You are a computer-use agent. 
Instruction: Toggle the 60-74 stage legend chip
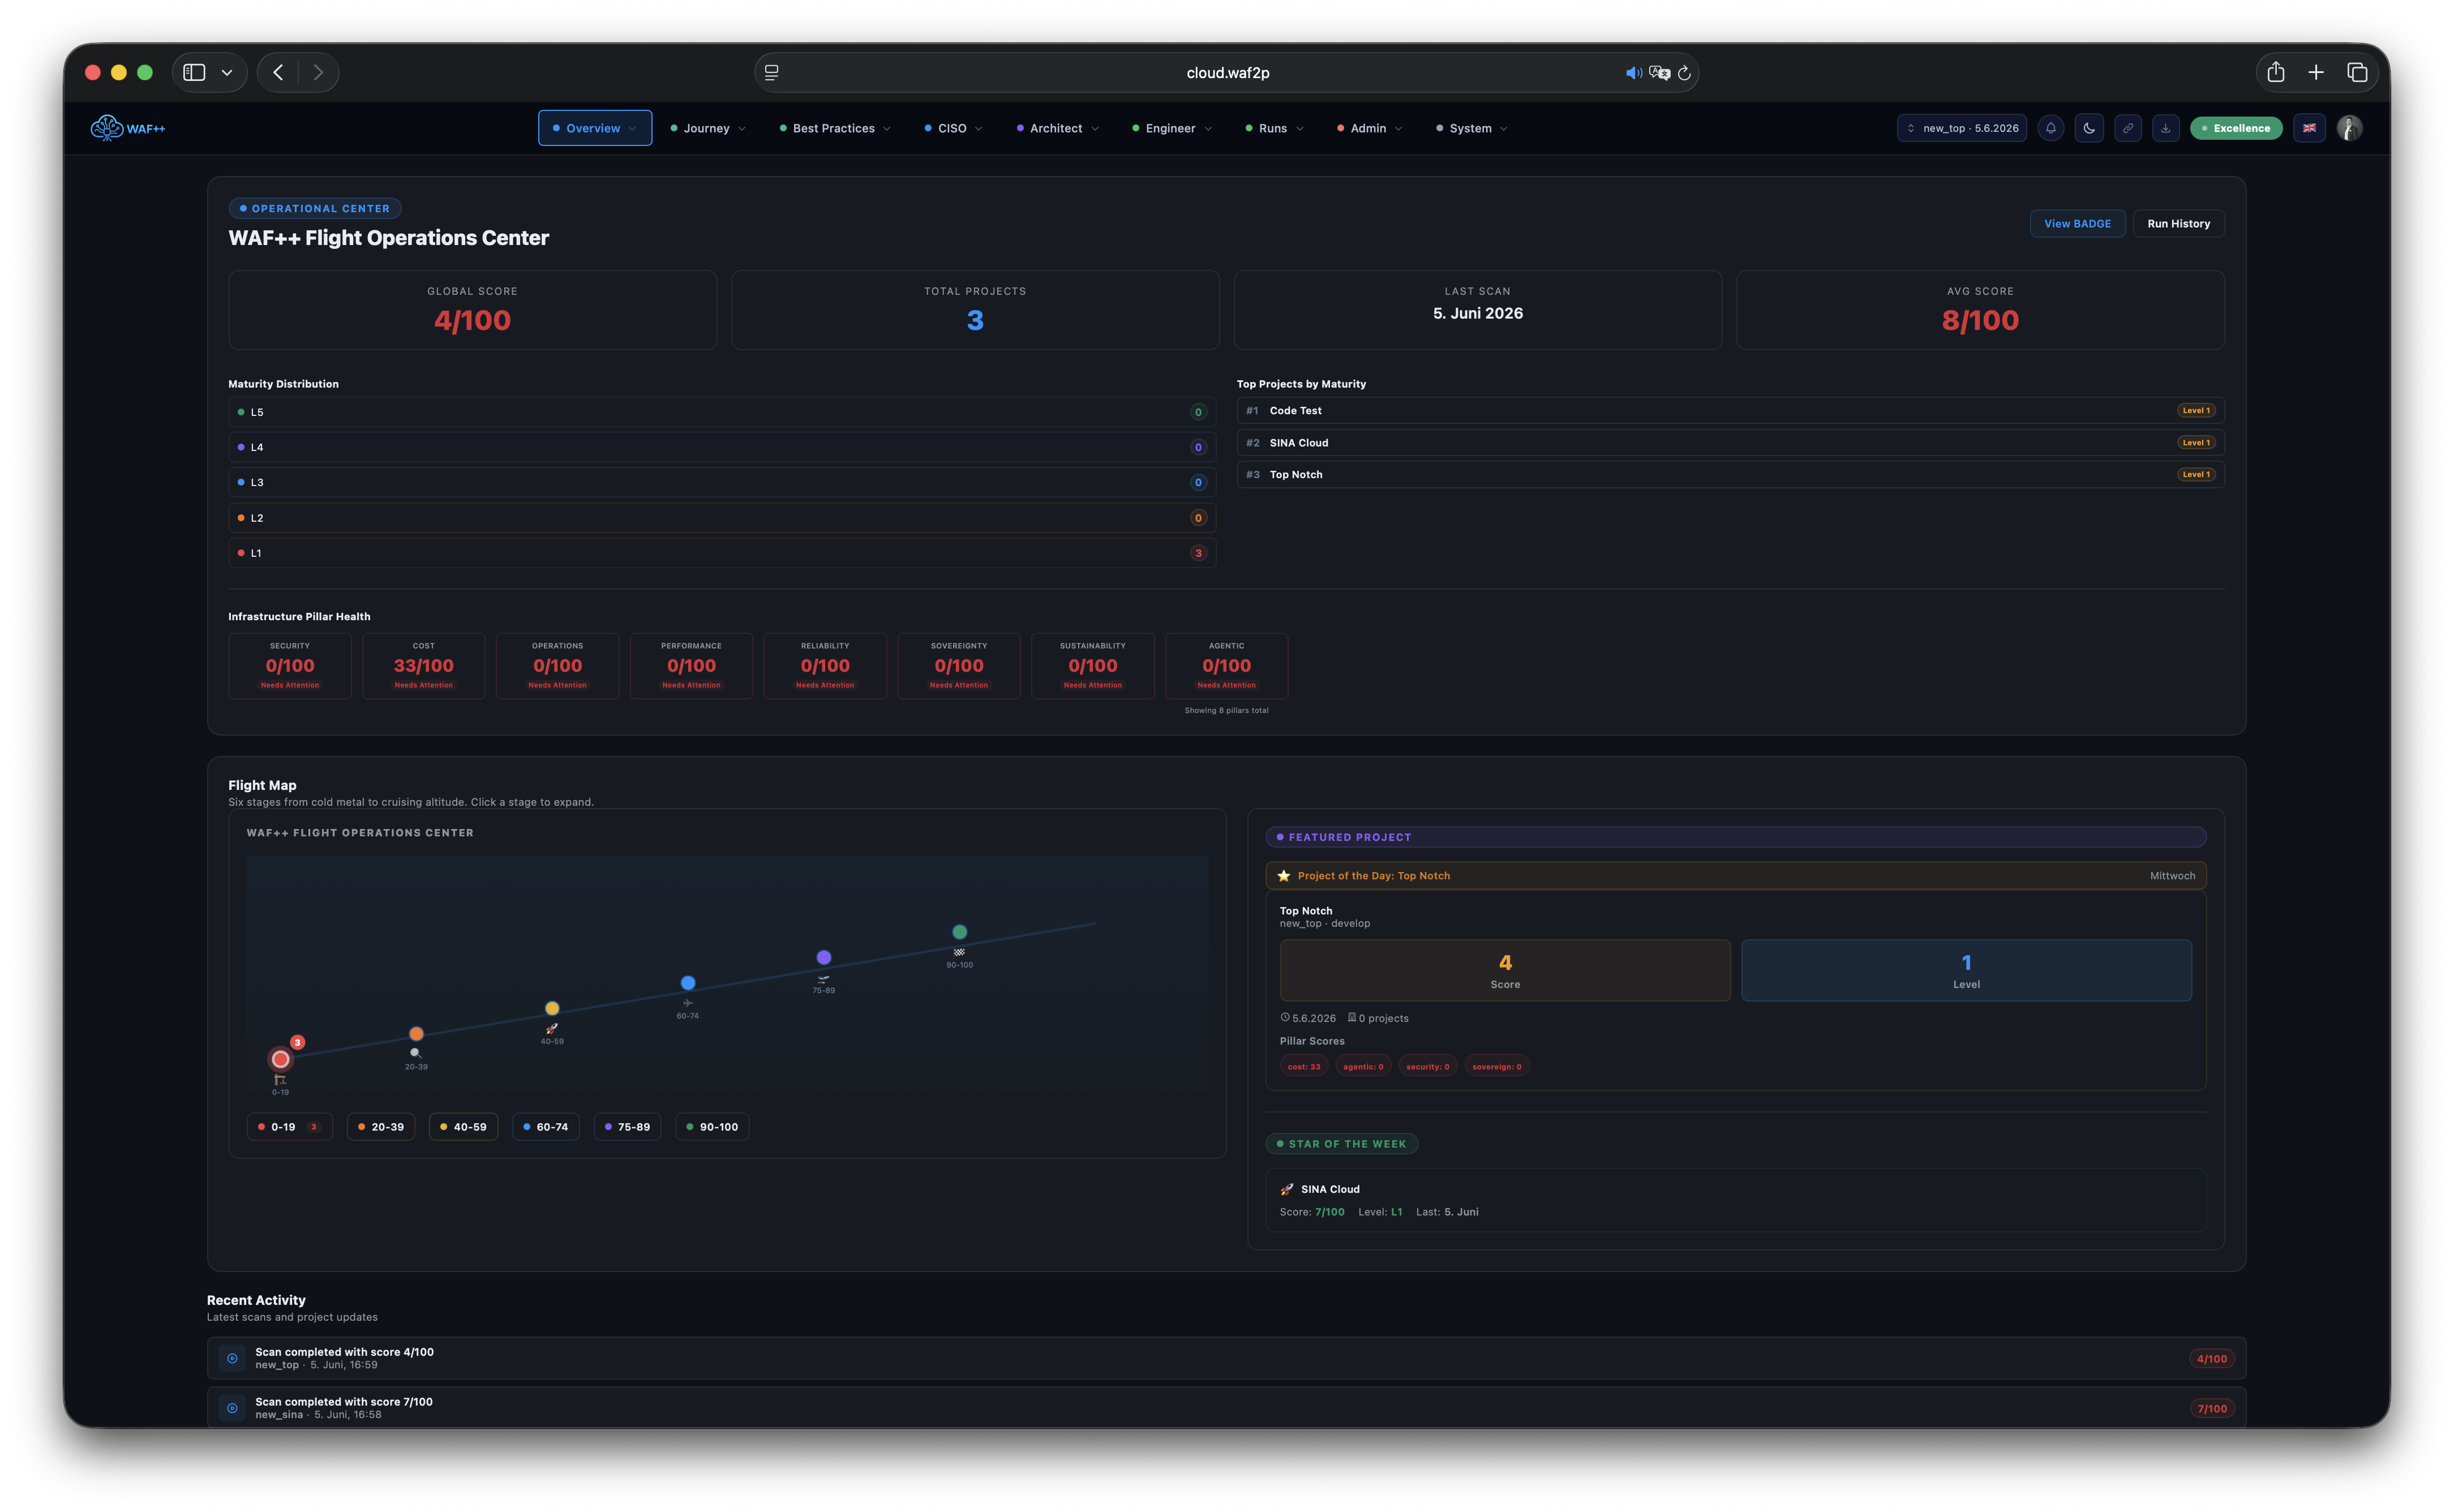pyautogui.click(x=546, y=1127)
